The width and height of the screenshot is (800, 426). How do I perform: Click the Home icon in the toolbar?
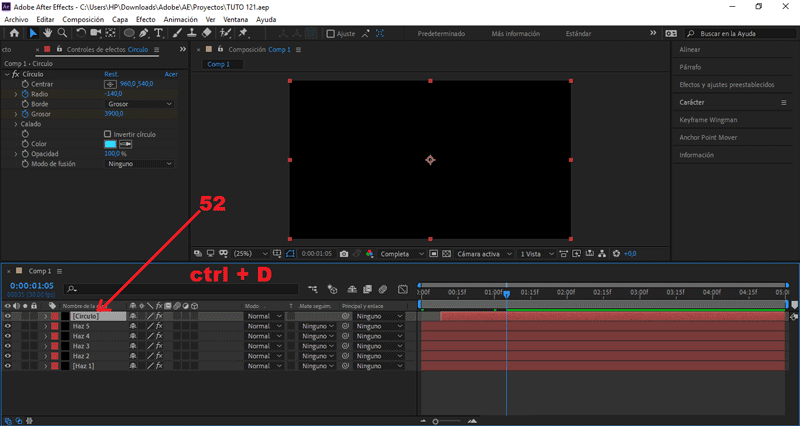click(x=14, y=32)
